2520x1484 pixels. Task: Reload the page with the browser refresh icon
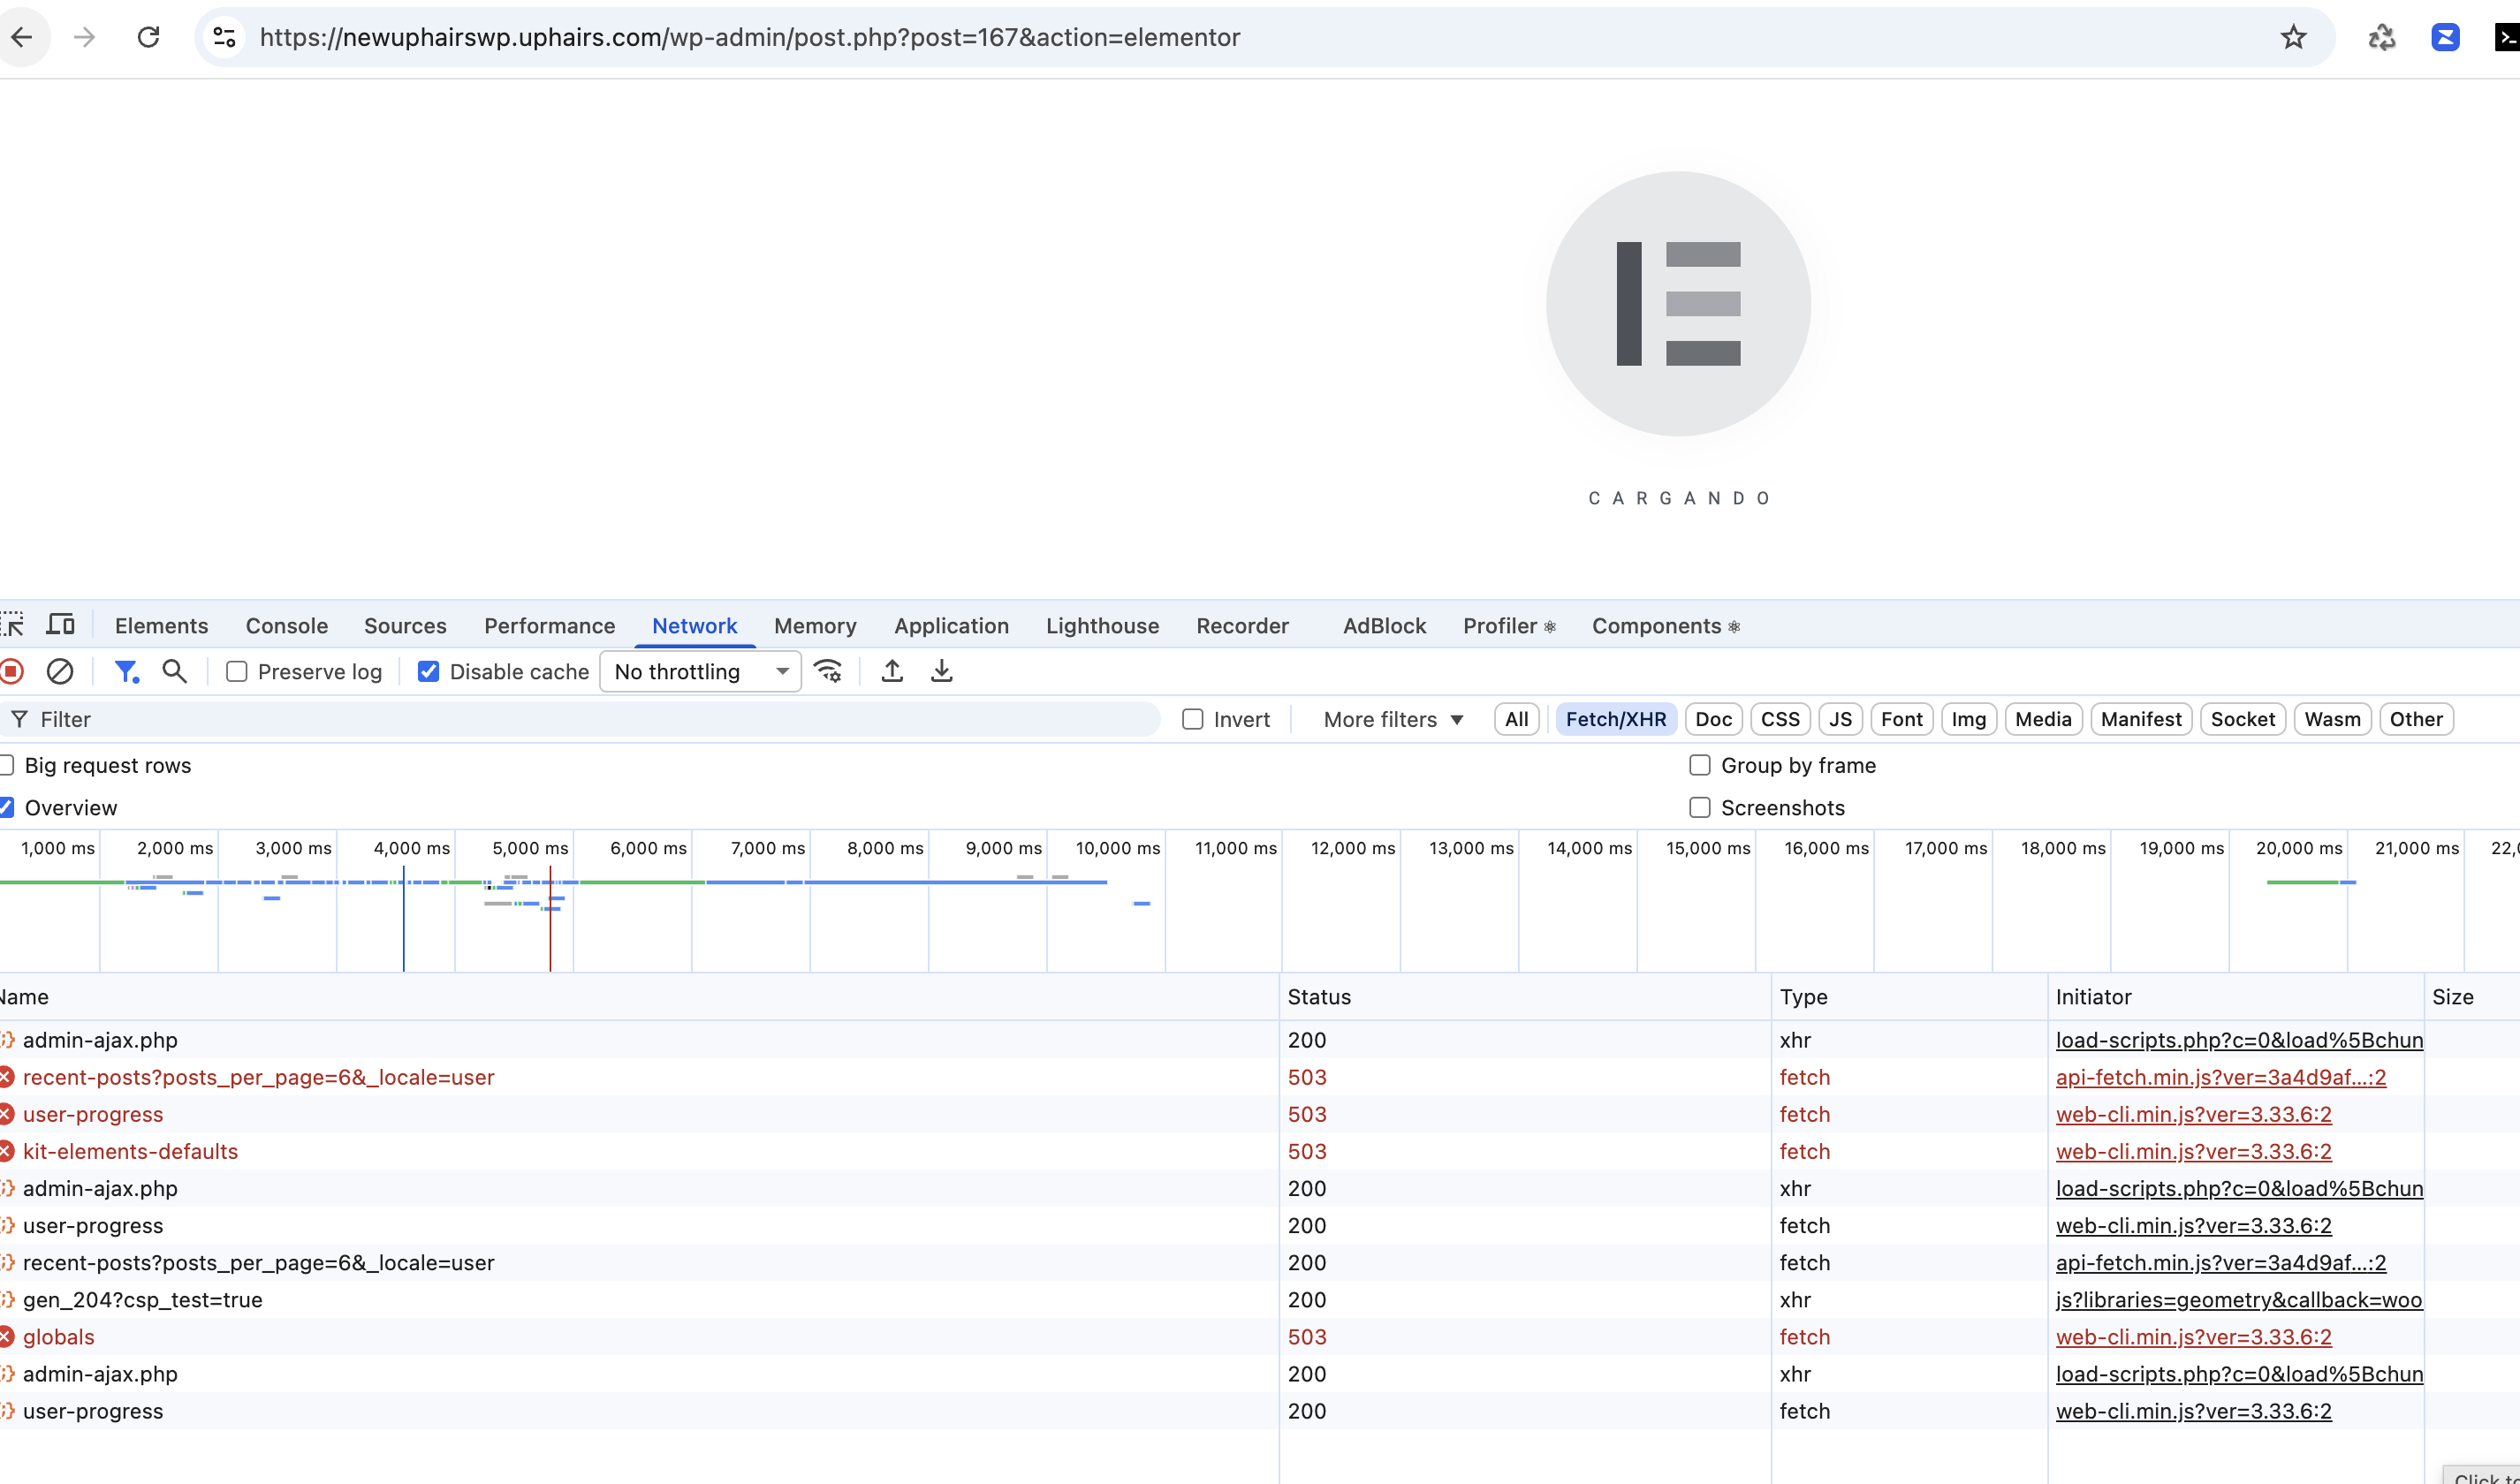coord(148,38)
